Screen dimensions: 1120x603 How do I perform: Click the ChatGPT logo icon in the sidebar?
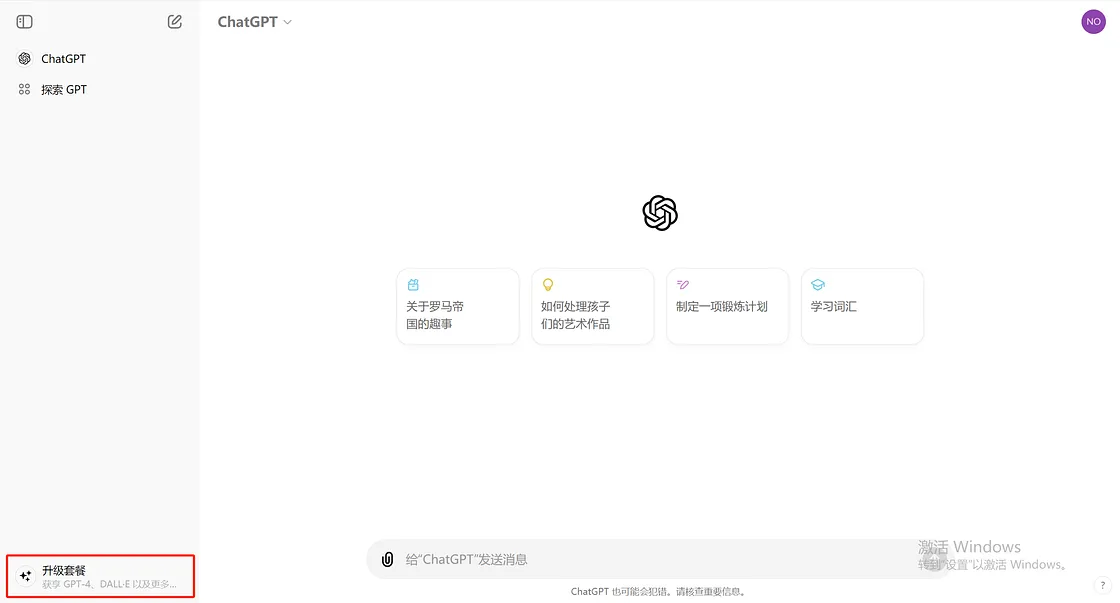(x=24, y=58)
